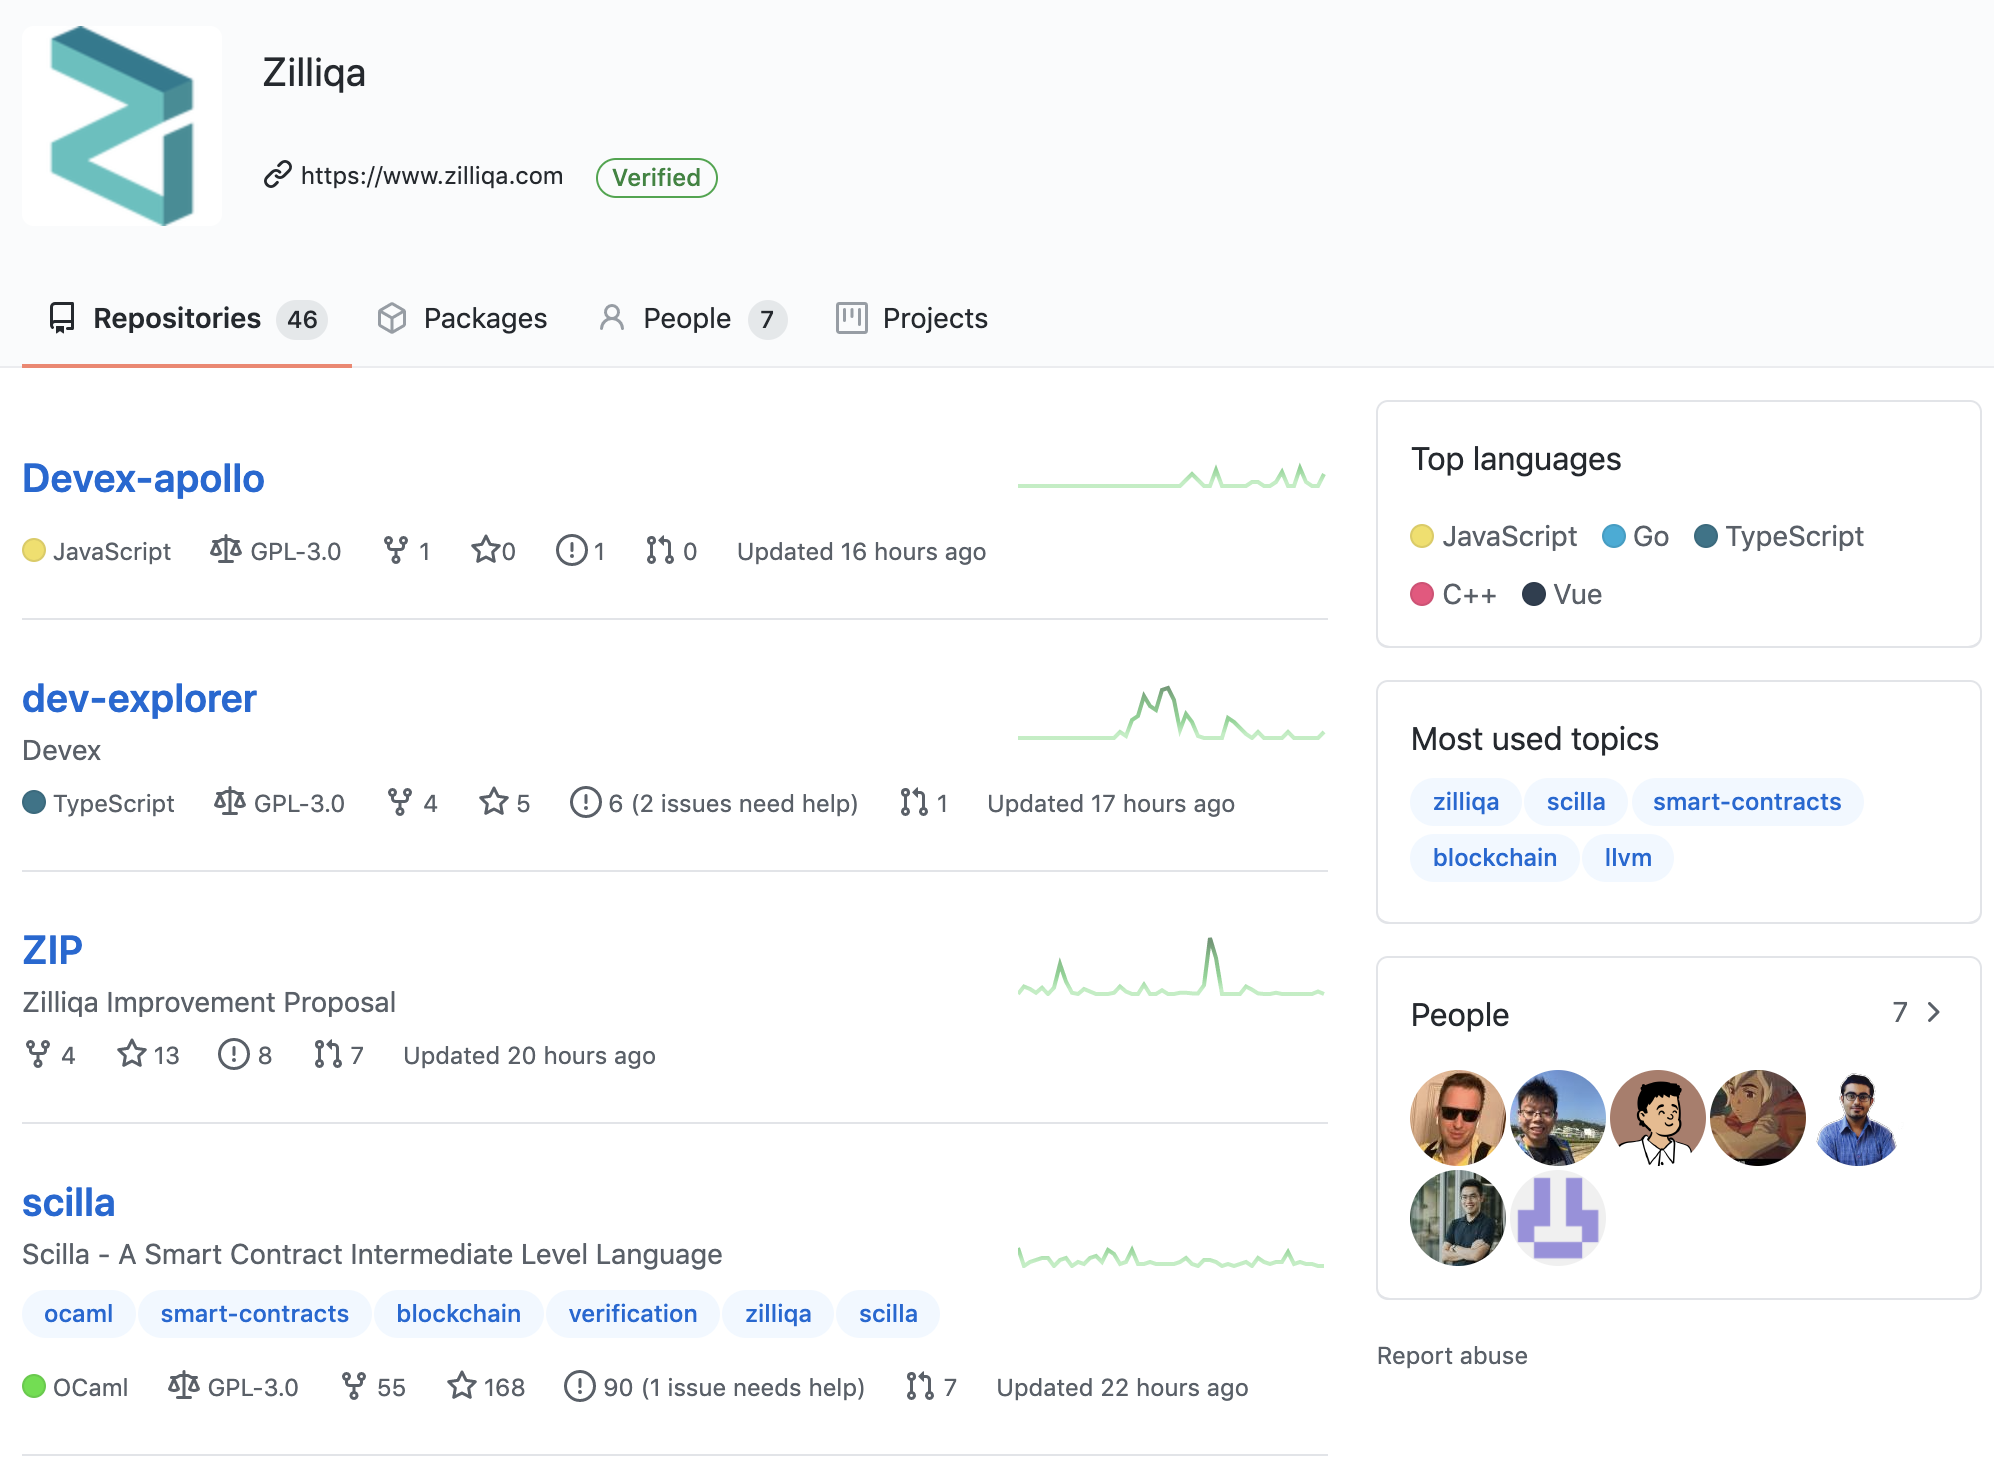Image resolution: width=1994 pixels, height=1484 pixels.
Task: Expand People list with chevron arrow
Action: click(1934, 1012)
